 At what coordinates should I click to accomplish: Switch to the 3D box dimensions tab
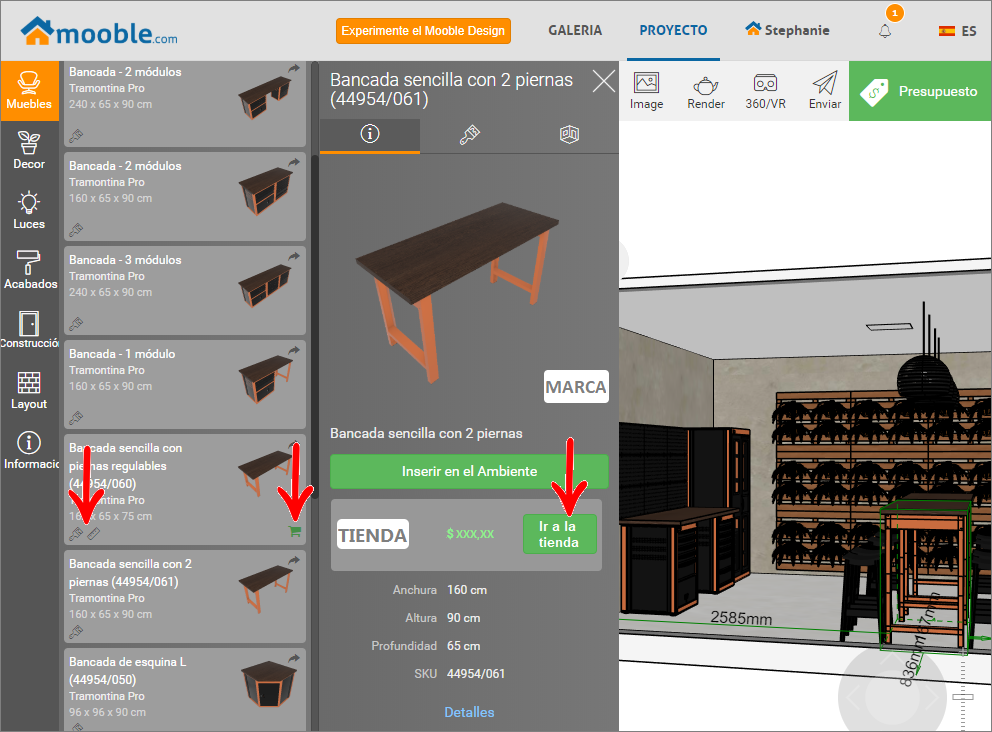(569, 134)
